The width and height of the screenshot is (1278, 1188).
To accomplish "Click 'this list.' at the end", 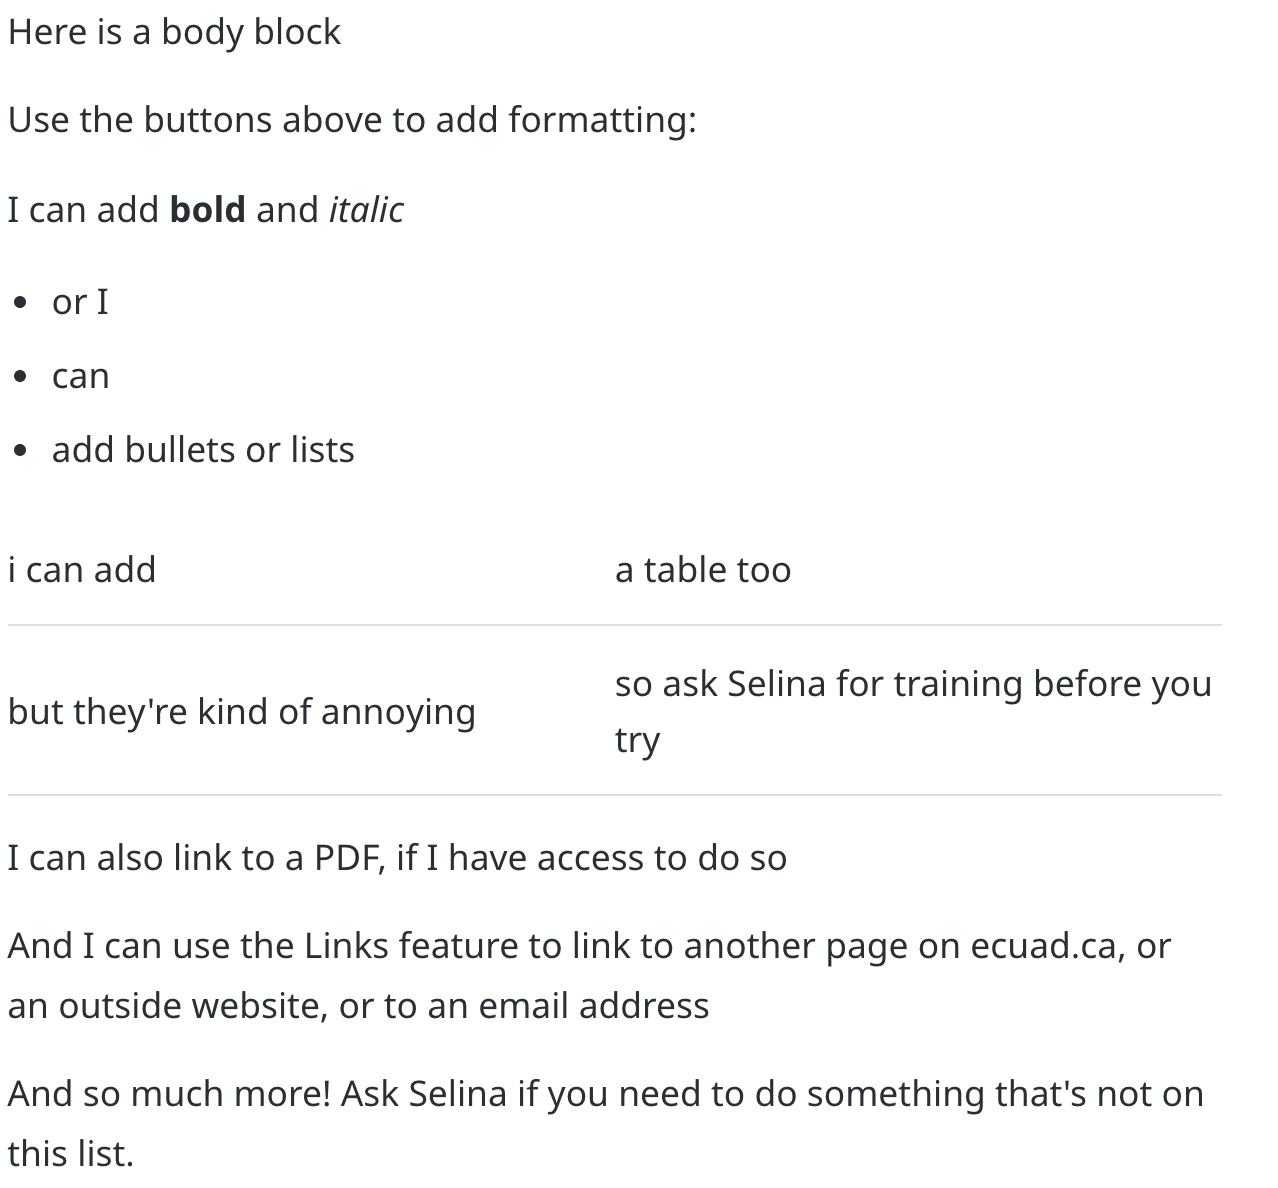I will [71, 1153].
